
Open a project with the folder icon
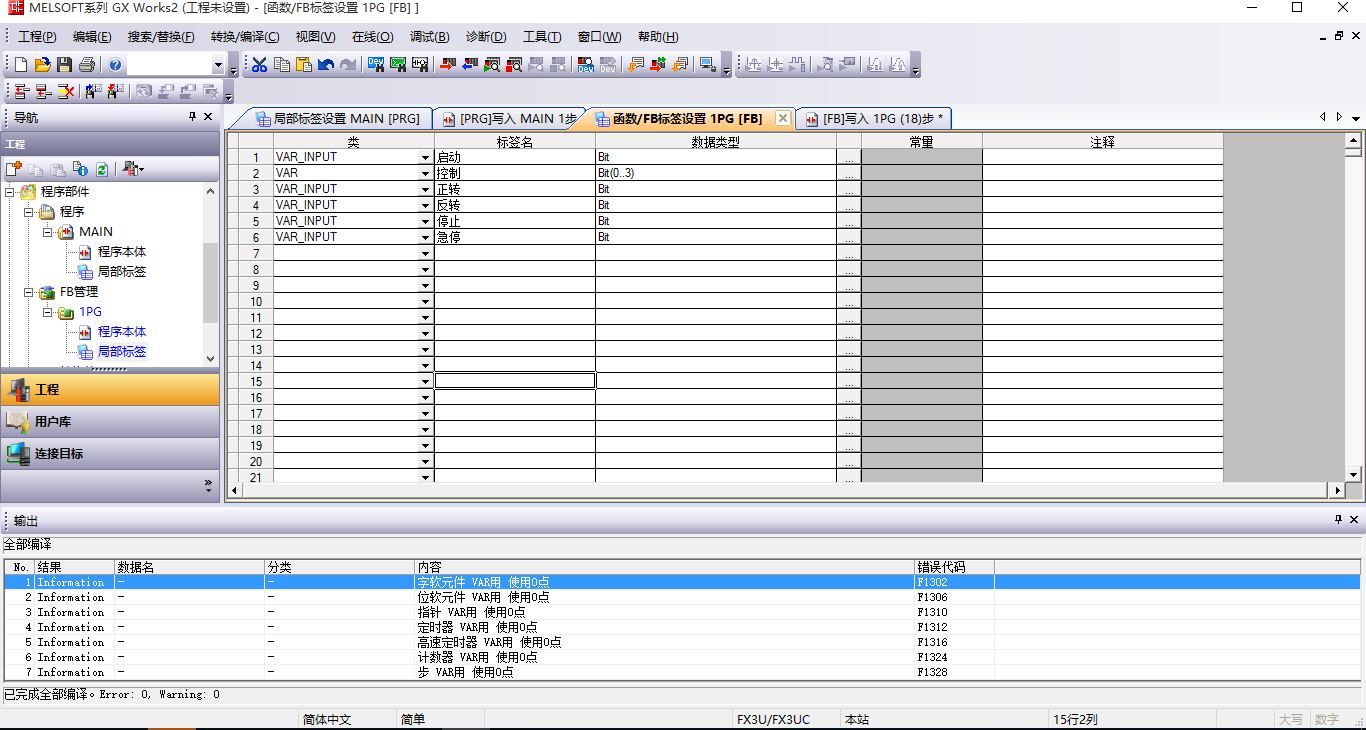pos(42,65)
